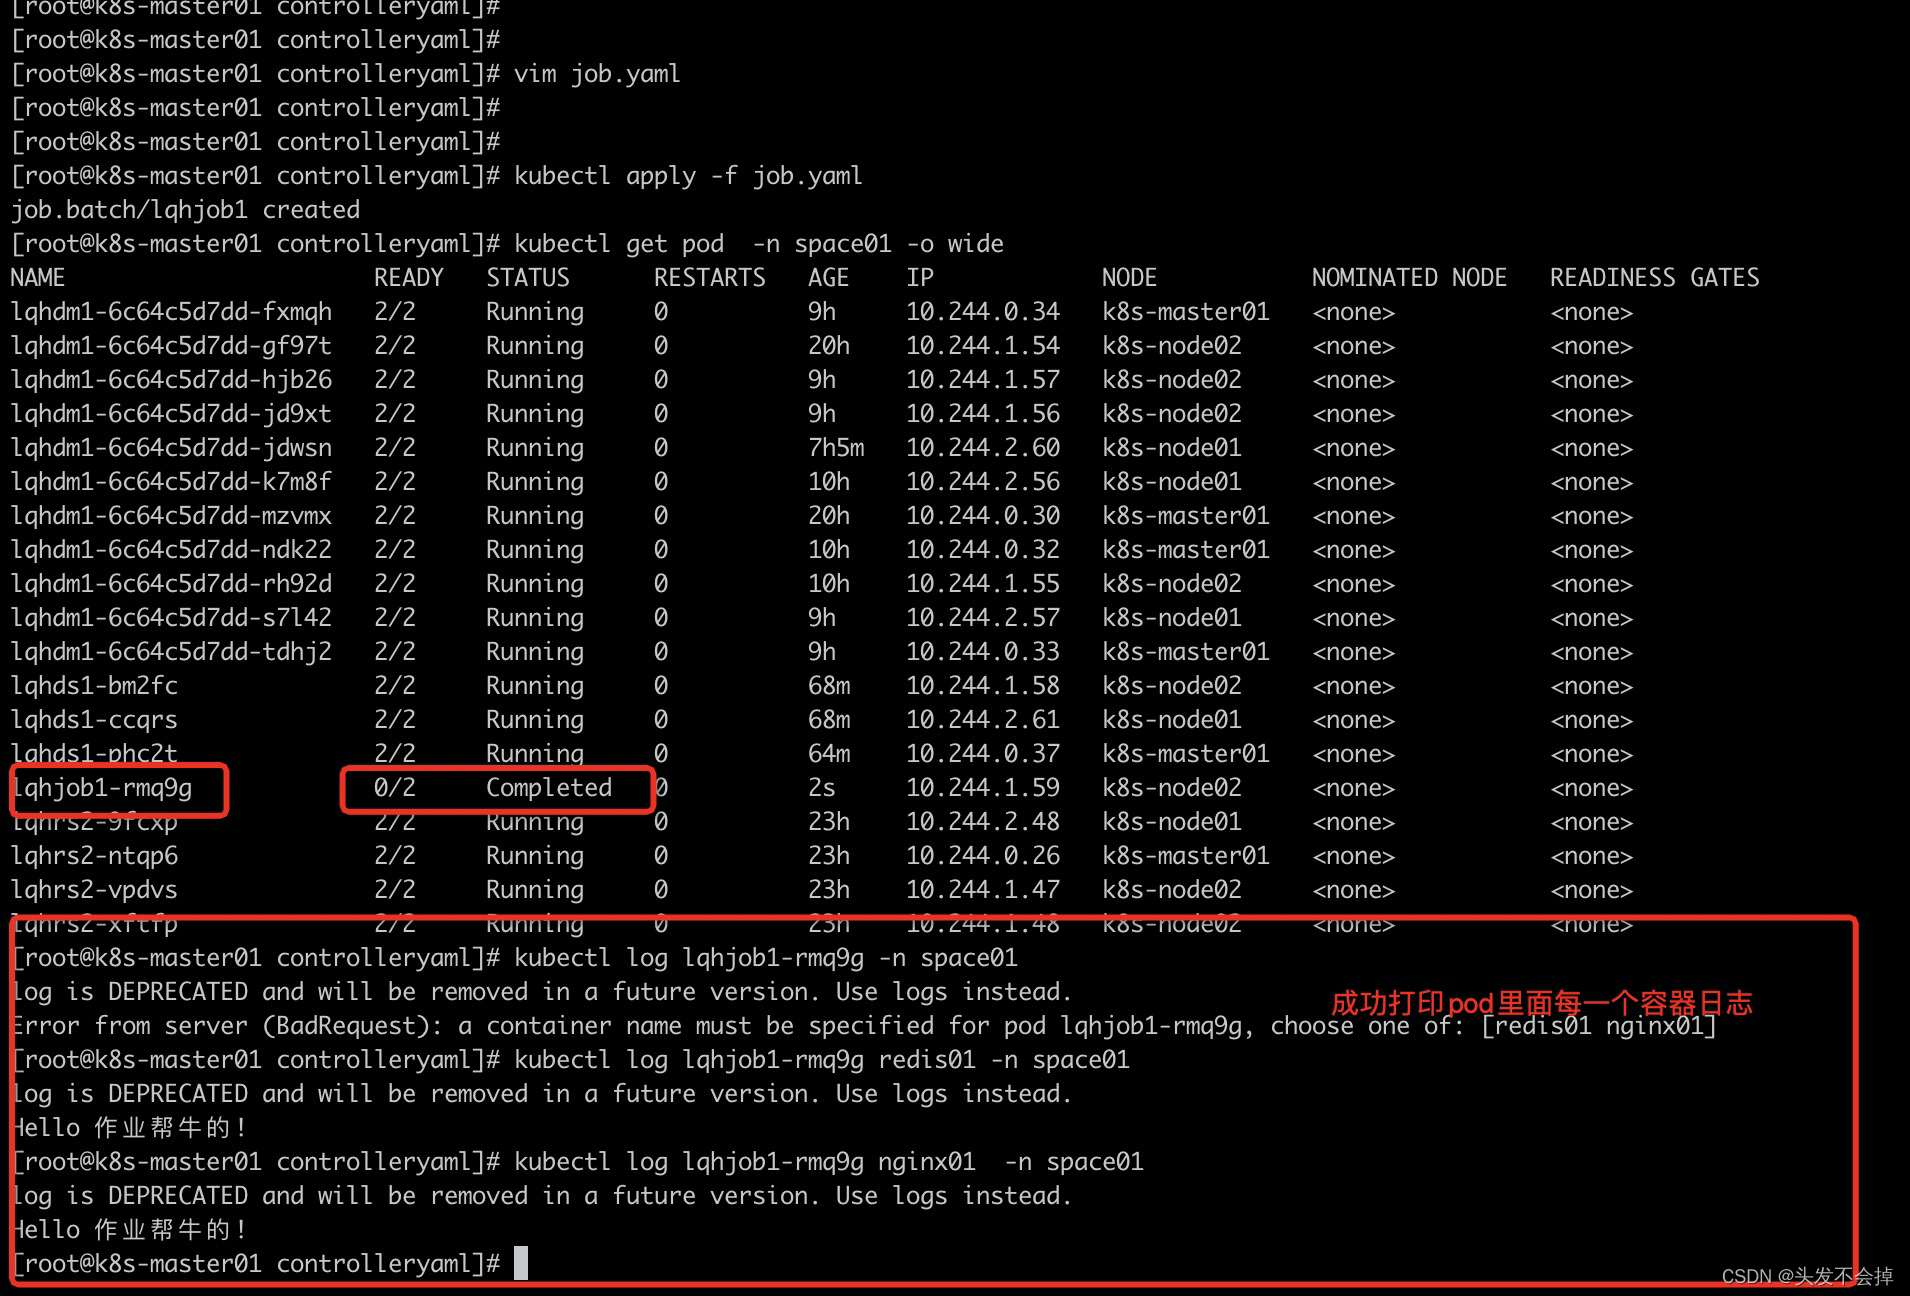The image size is (1910, 1296).
Task: Click pod name lqhdm1-6c64c5d7dd-jdwsn
Action: click(x=171, y=448)
